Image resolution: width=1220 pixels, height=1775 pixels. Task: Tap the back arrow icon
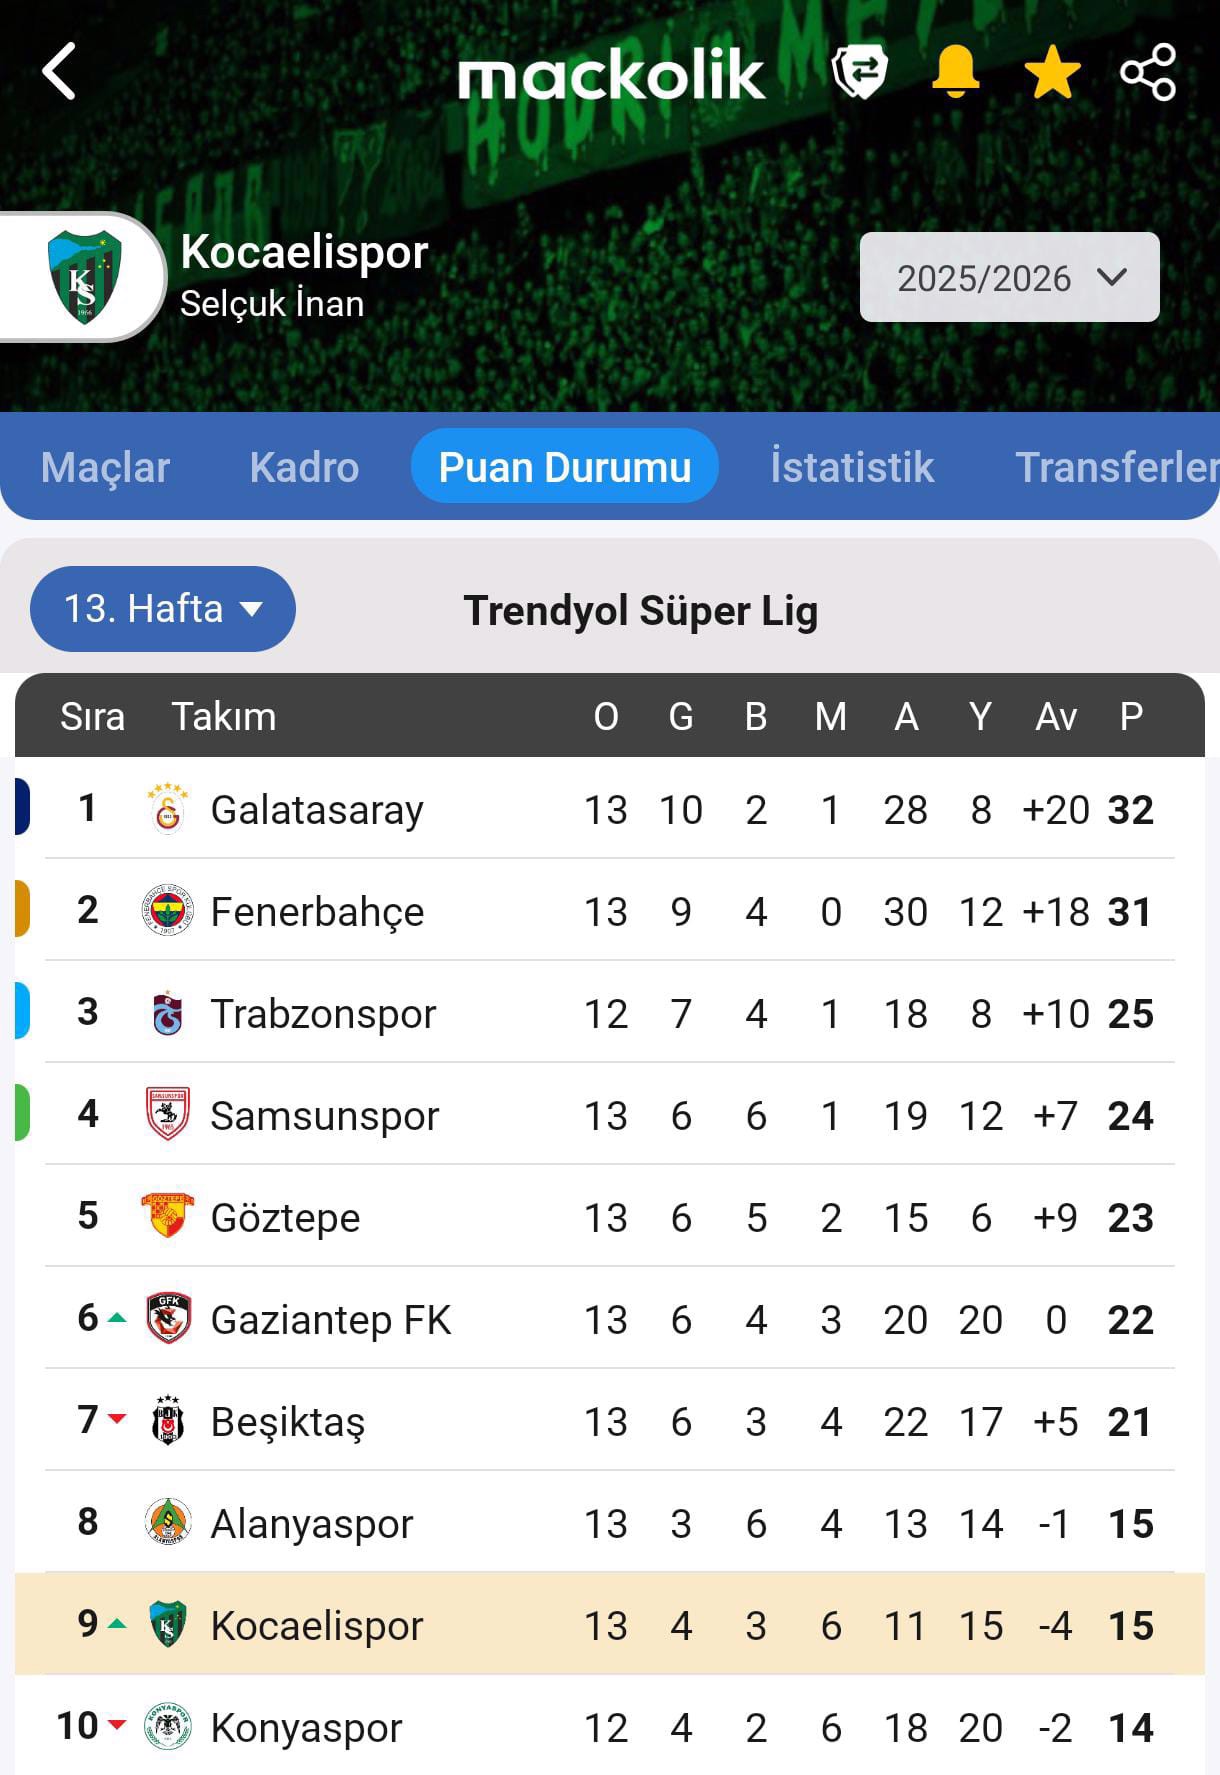[59, 71]
